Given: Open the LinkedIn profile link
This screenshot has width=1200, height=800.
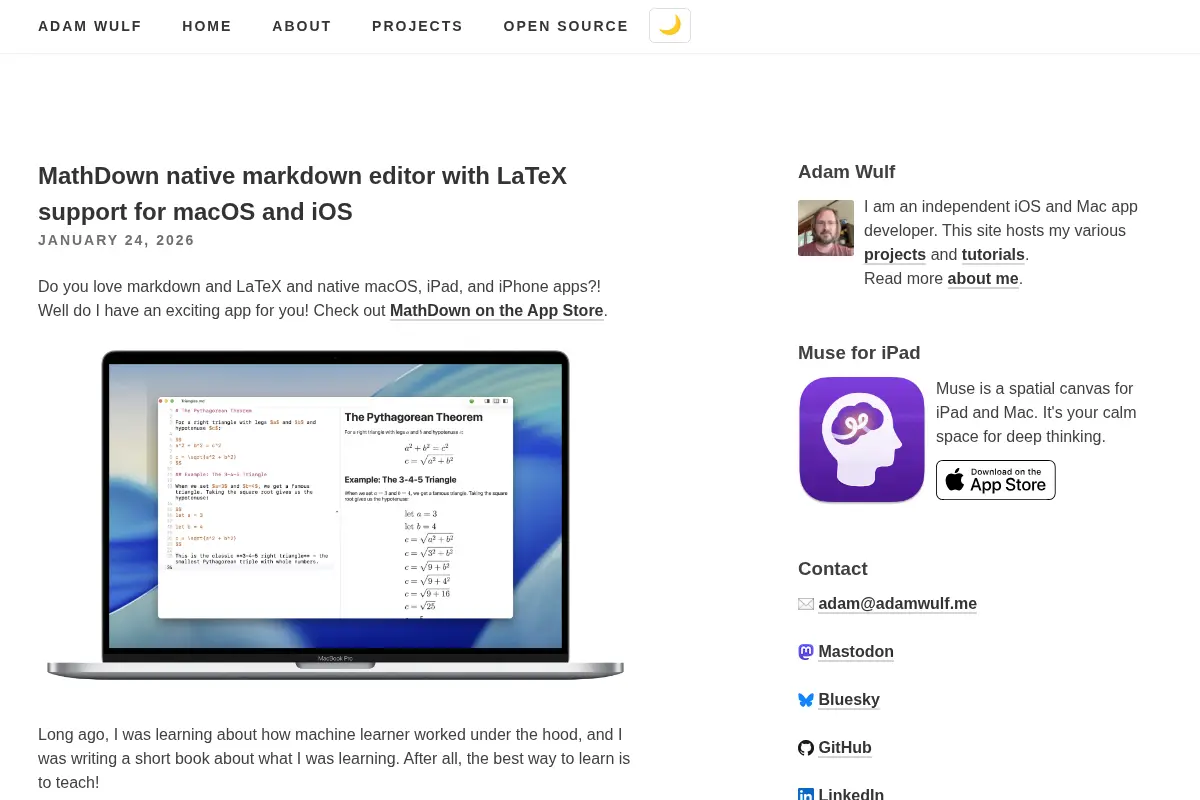Looking at the screenshot, I should coord(851,794).
